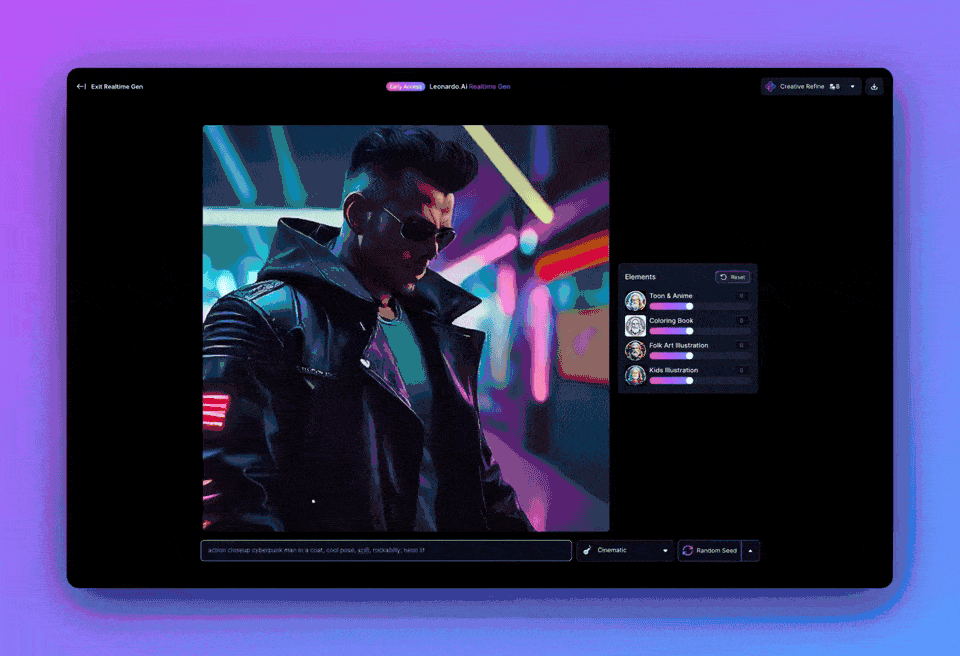This screenshot has width=960, height=656.
Task: Open the Creative Refine dropdown arrow
Action: coord(852,86)
